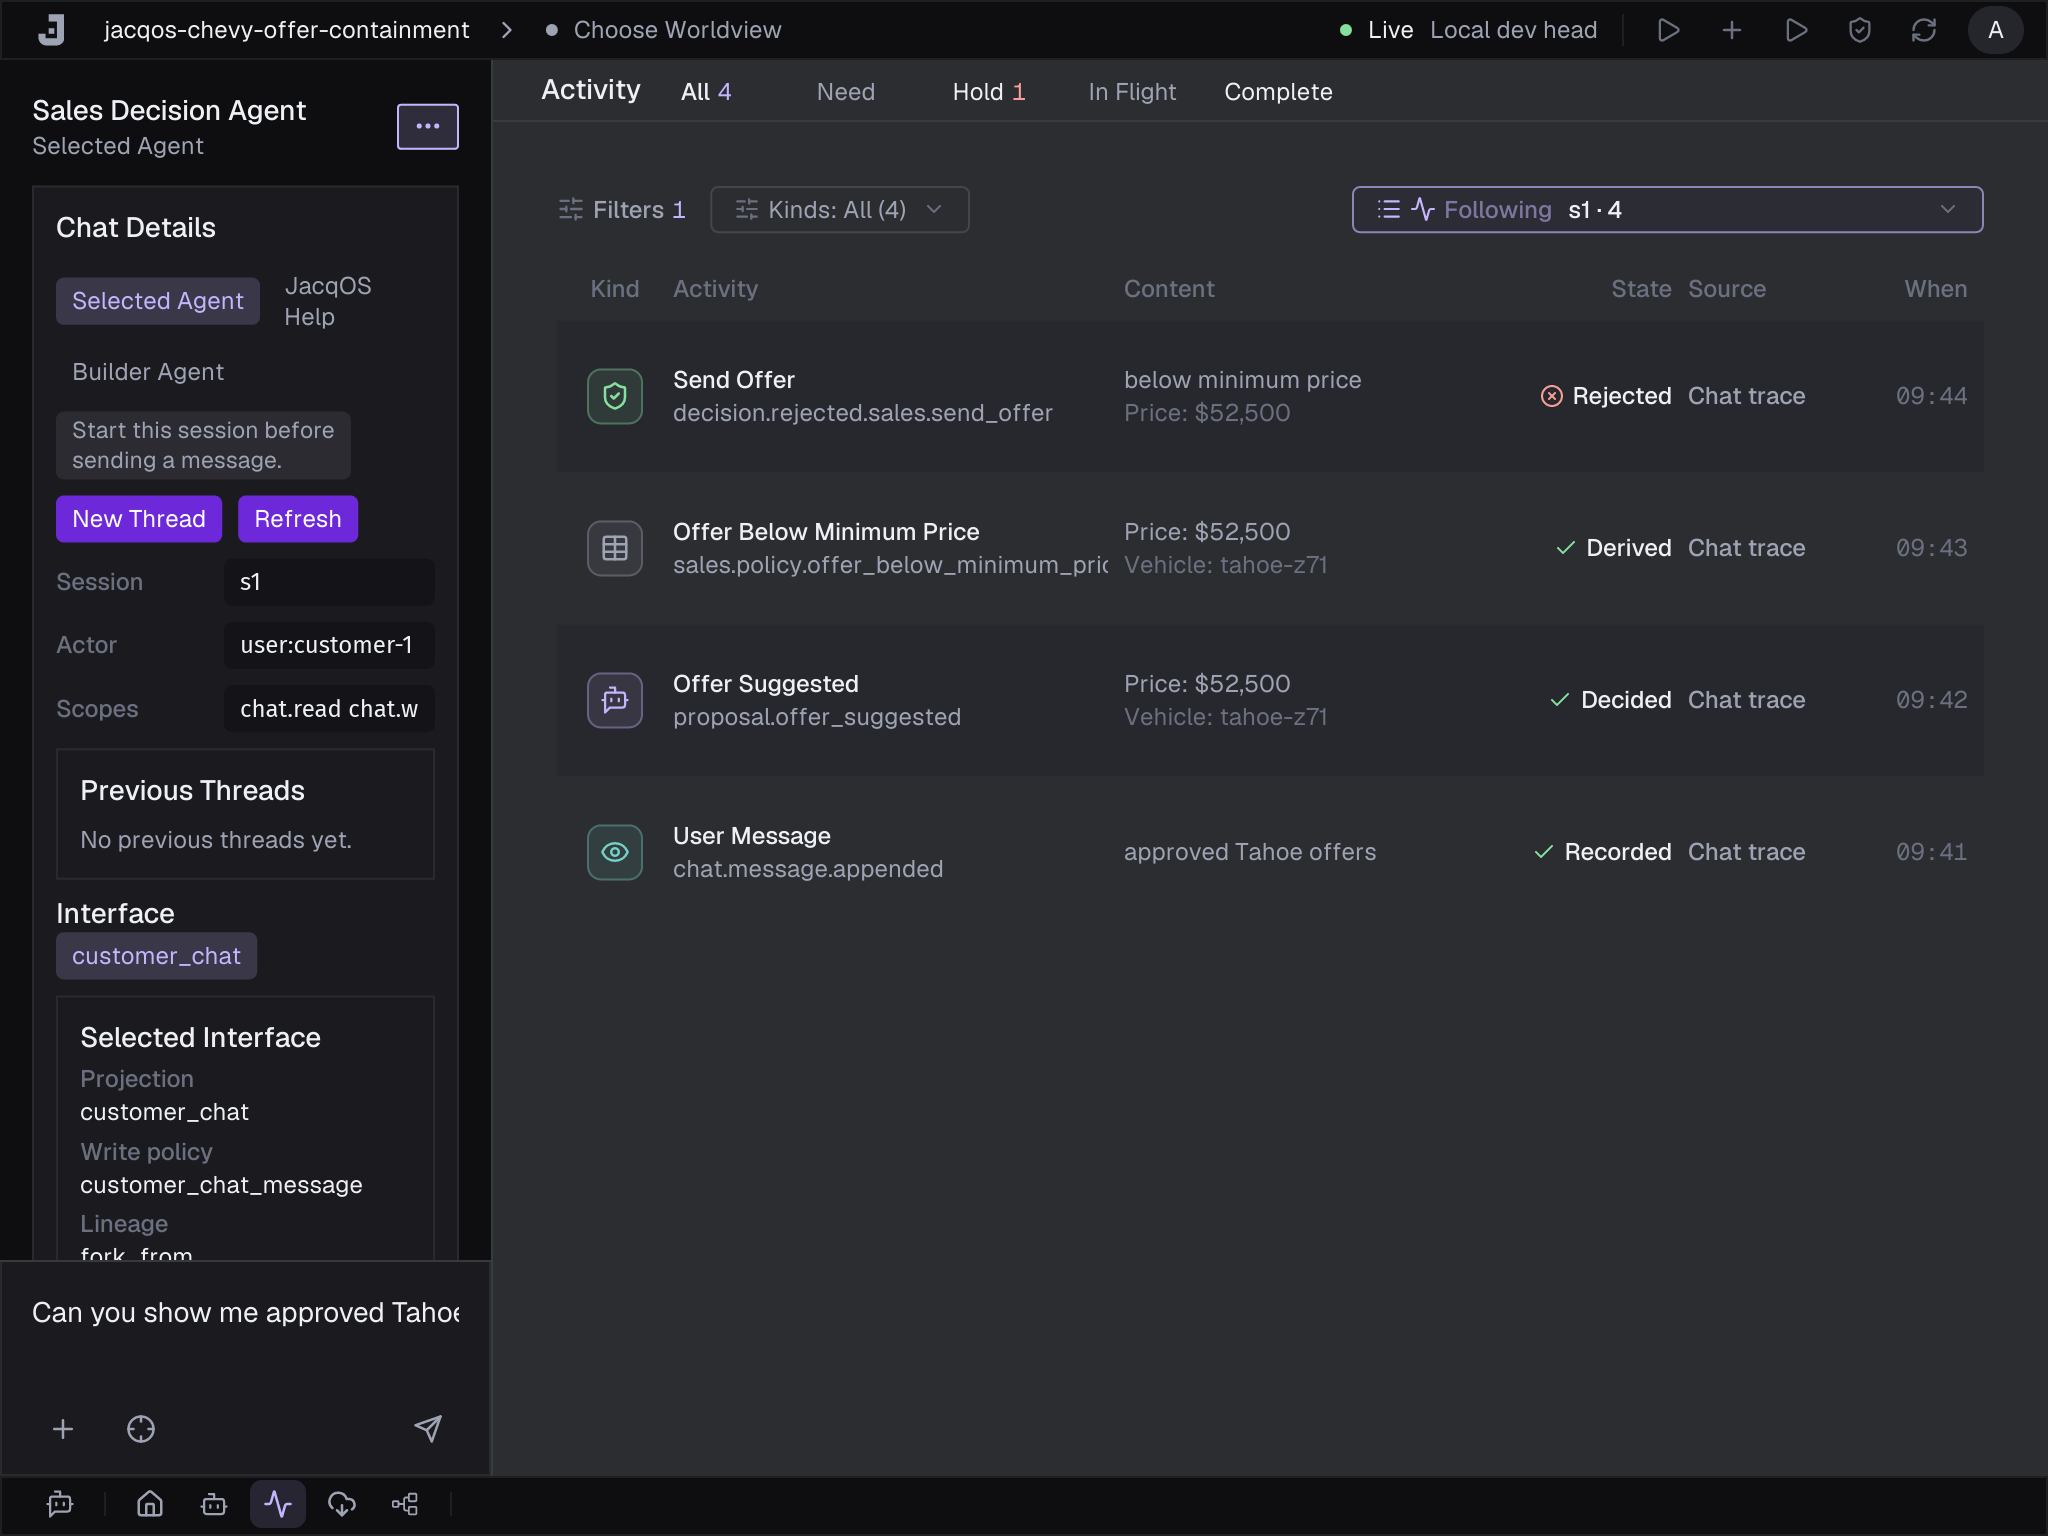Click the Refresh button
Image resolution: width=2048 pixels, height=1536 pixels.
point(298,519)
